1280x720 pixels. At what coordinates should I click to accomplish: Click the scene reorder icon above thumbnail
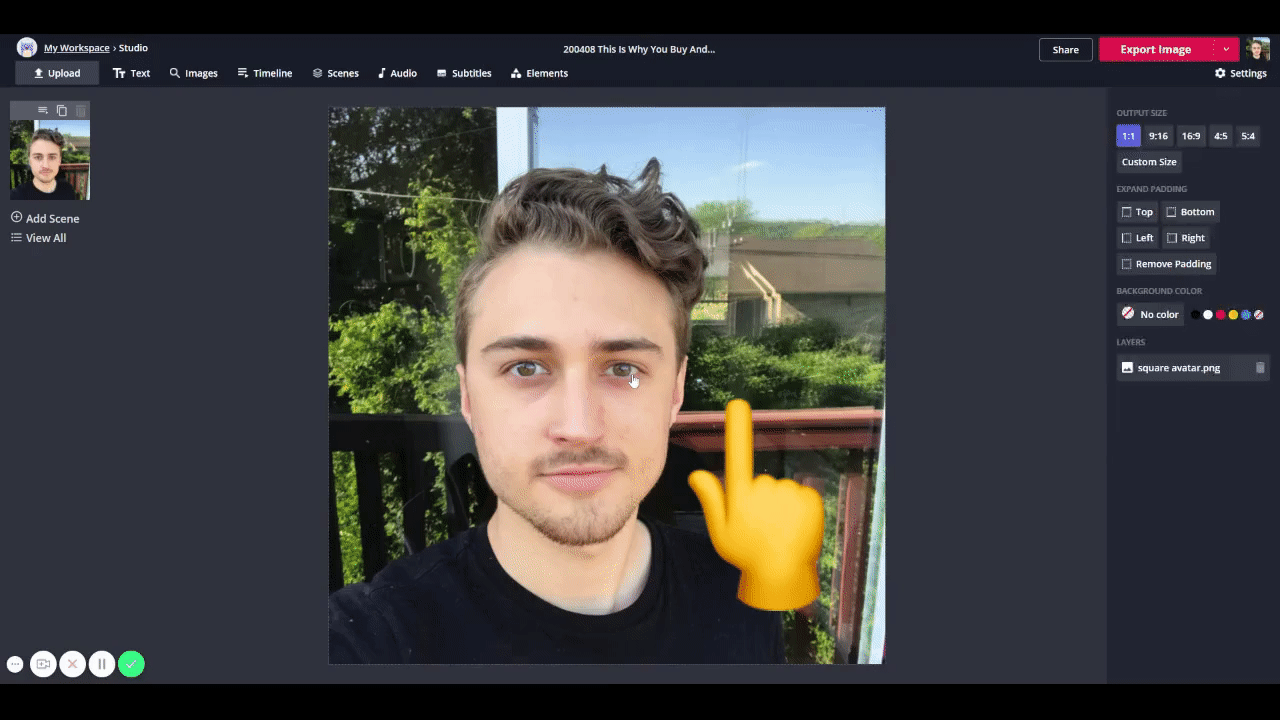43,110
